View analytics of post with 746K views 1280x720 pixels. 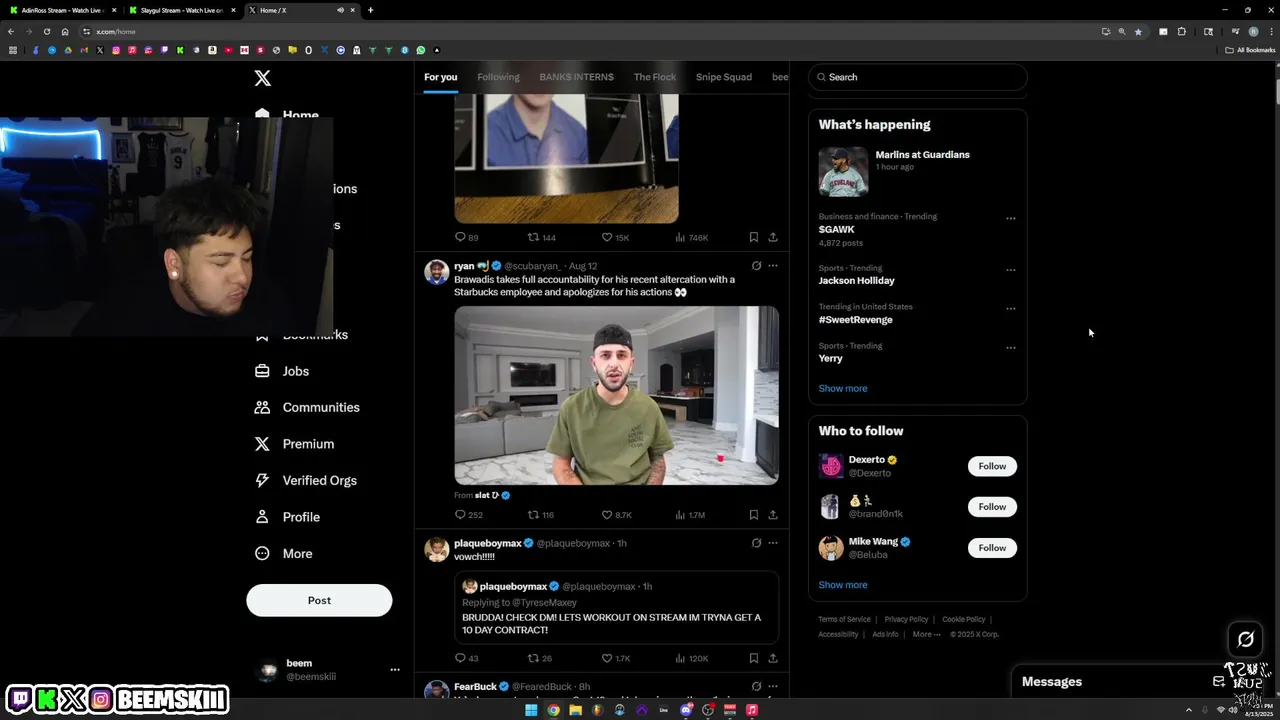point(692,237)
